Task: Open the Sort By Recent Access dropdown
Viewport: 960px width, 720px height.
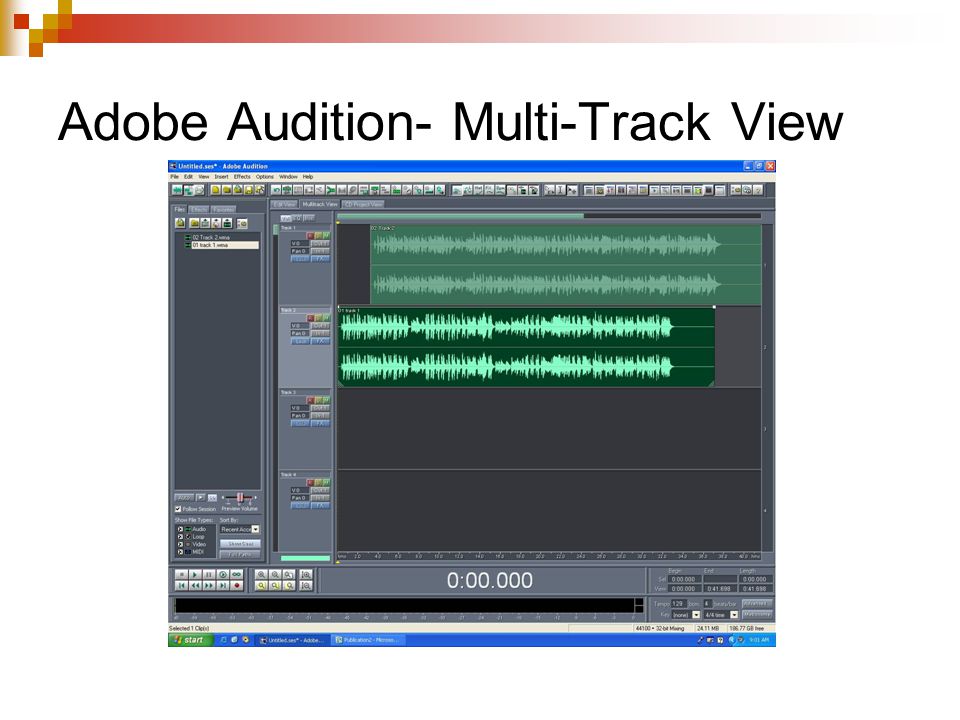Action: pyautogui.click(x=255, y=530)
